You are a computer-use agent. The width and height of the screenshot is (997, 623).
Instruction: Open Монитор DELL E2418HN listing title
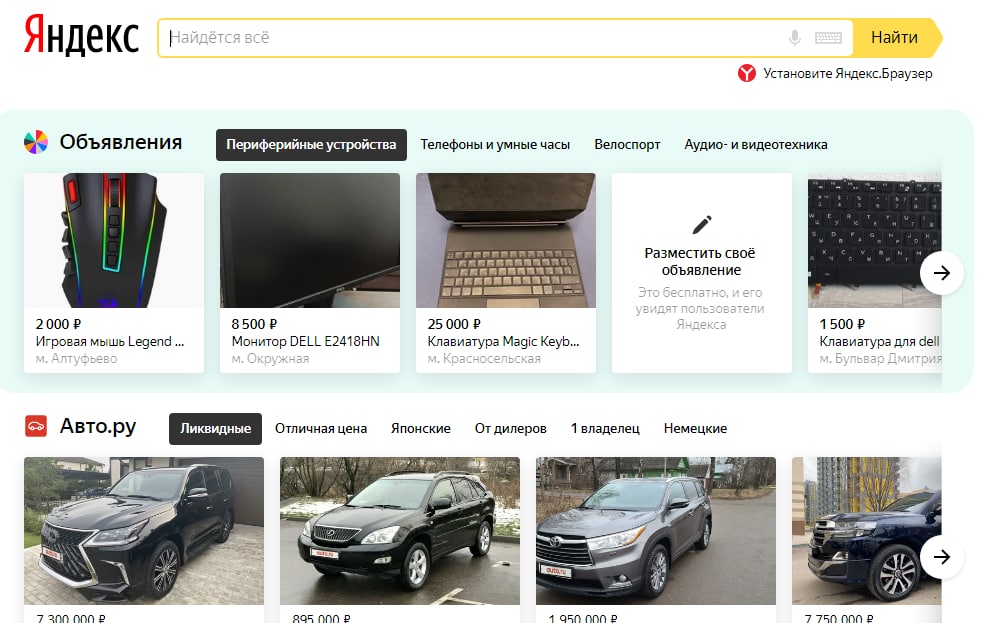point(305,341)
